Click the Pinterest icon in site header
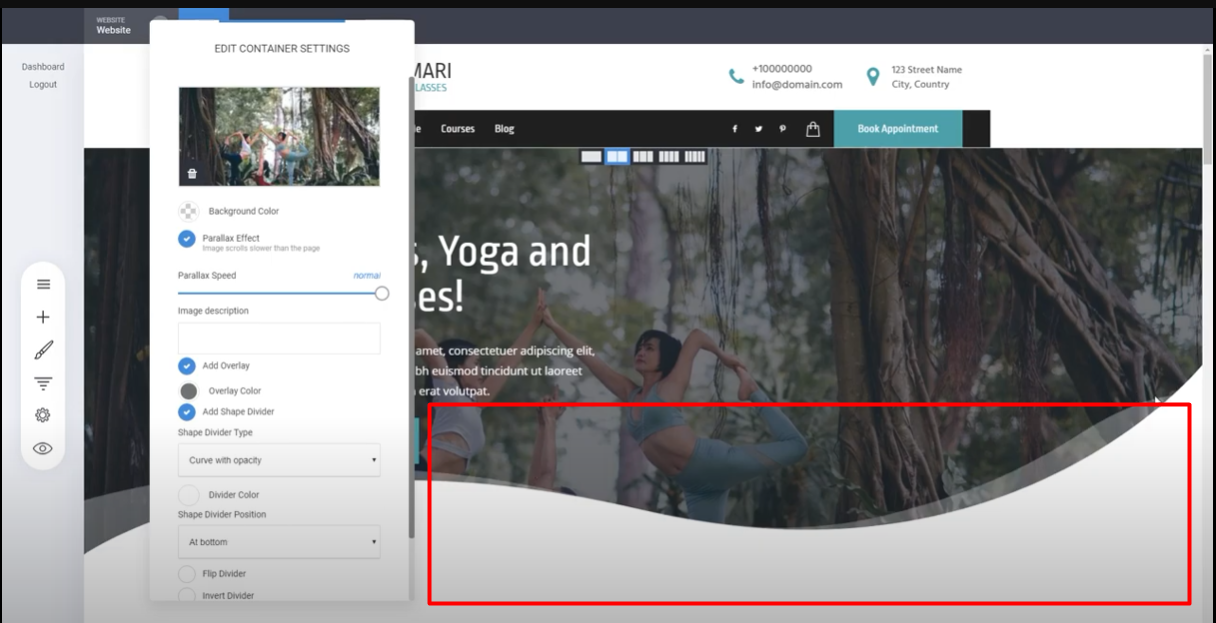1216x623 pixels. point(783,129)
